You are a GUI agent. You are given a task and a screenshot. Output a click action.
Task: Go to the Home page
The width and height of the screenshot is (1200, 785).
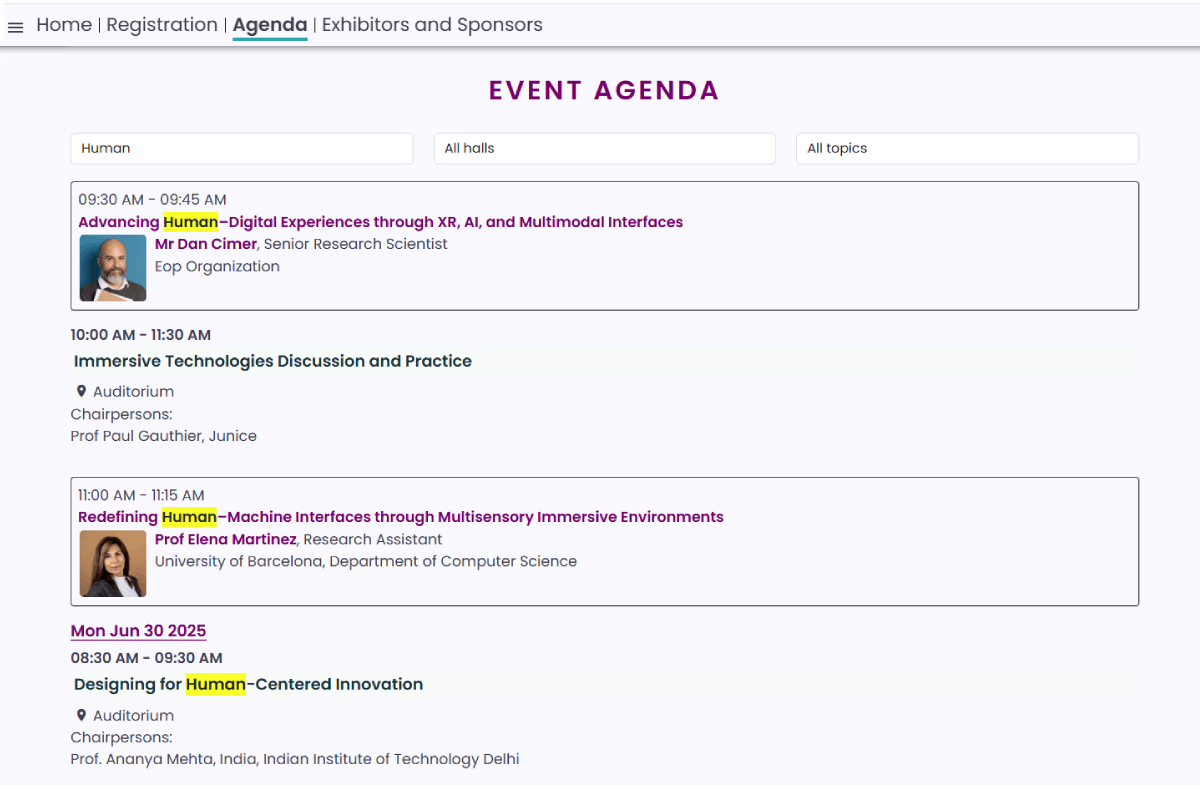point(64,25)
